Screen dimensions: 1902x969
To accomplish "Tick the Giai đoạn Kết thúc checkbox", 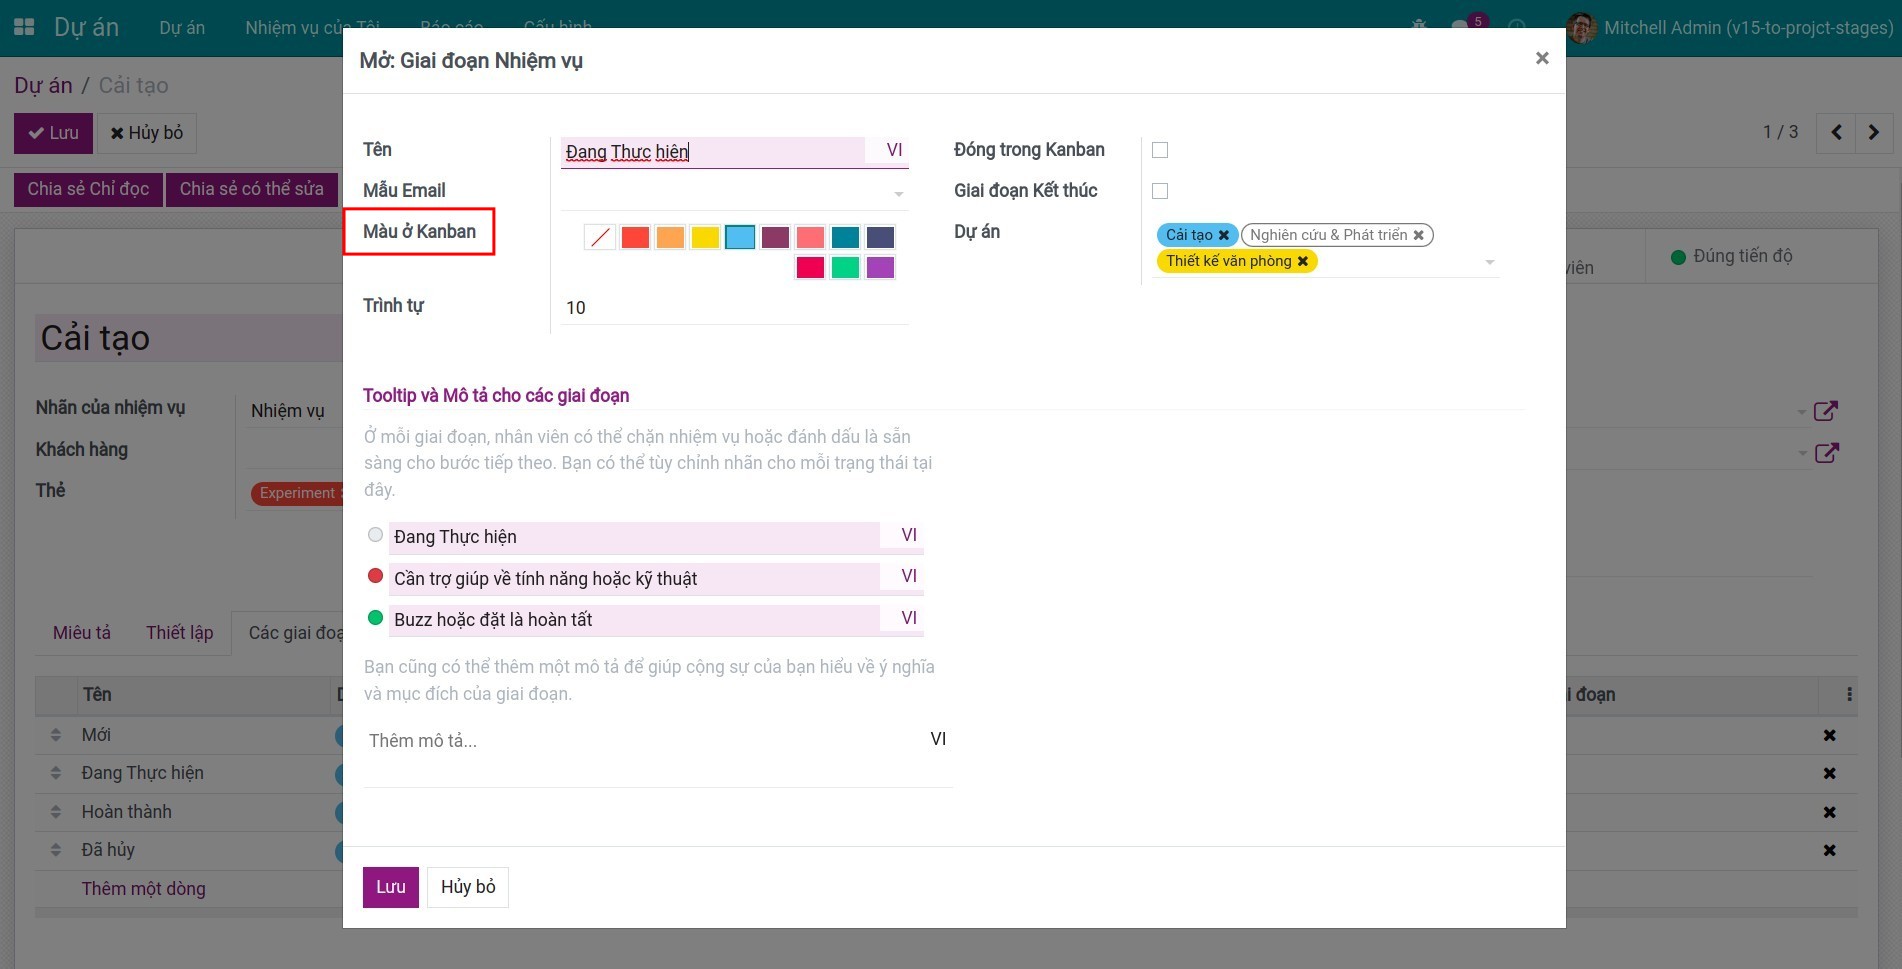I will [1160, 191].
